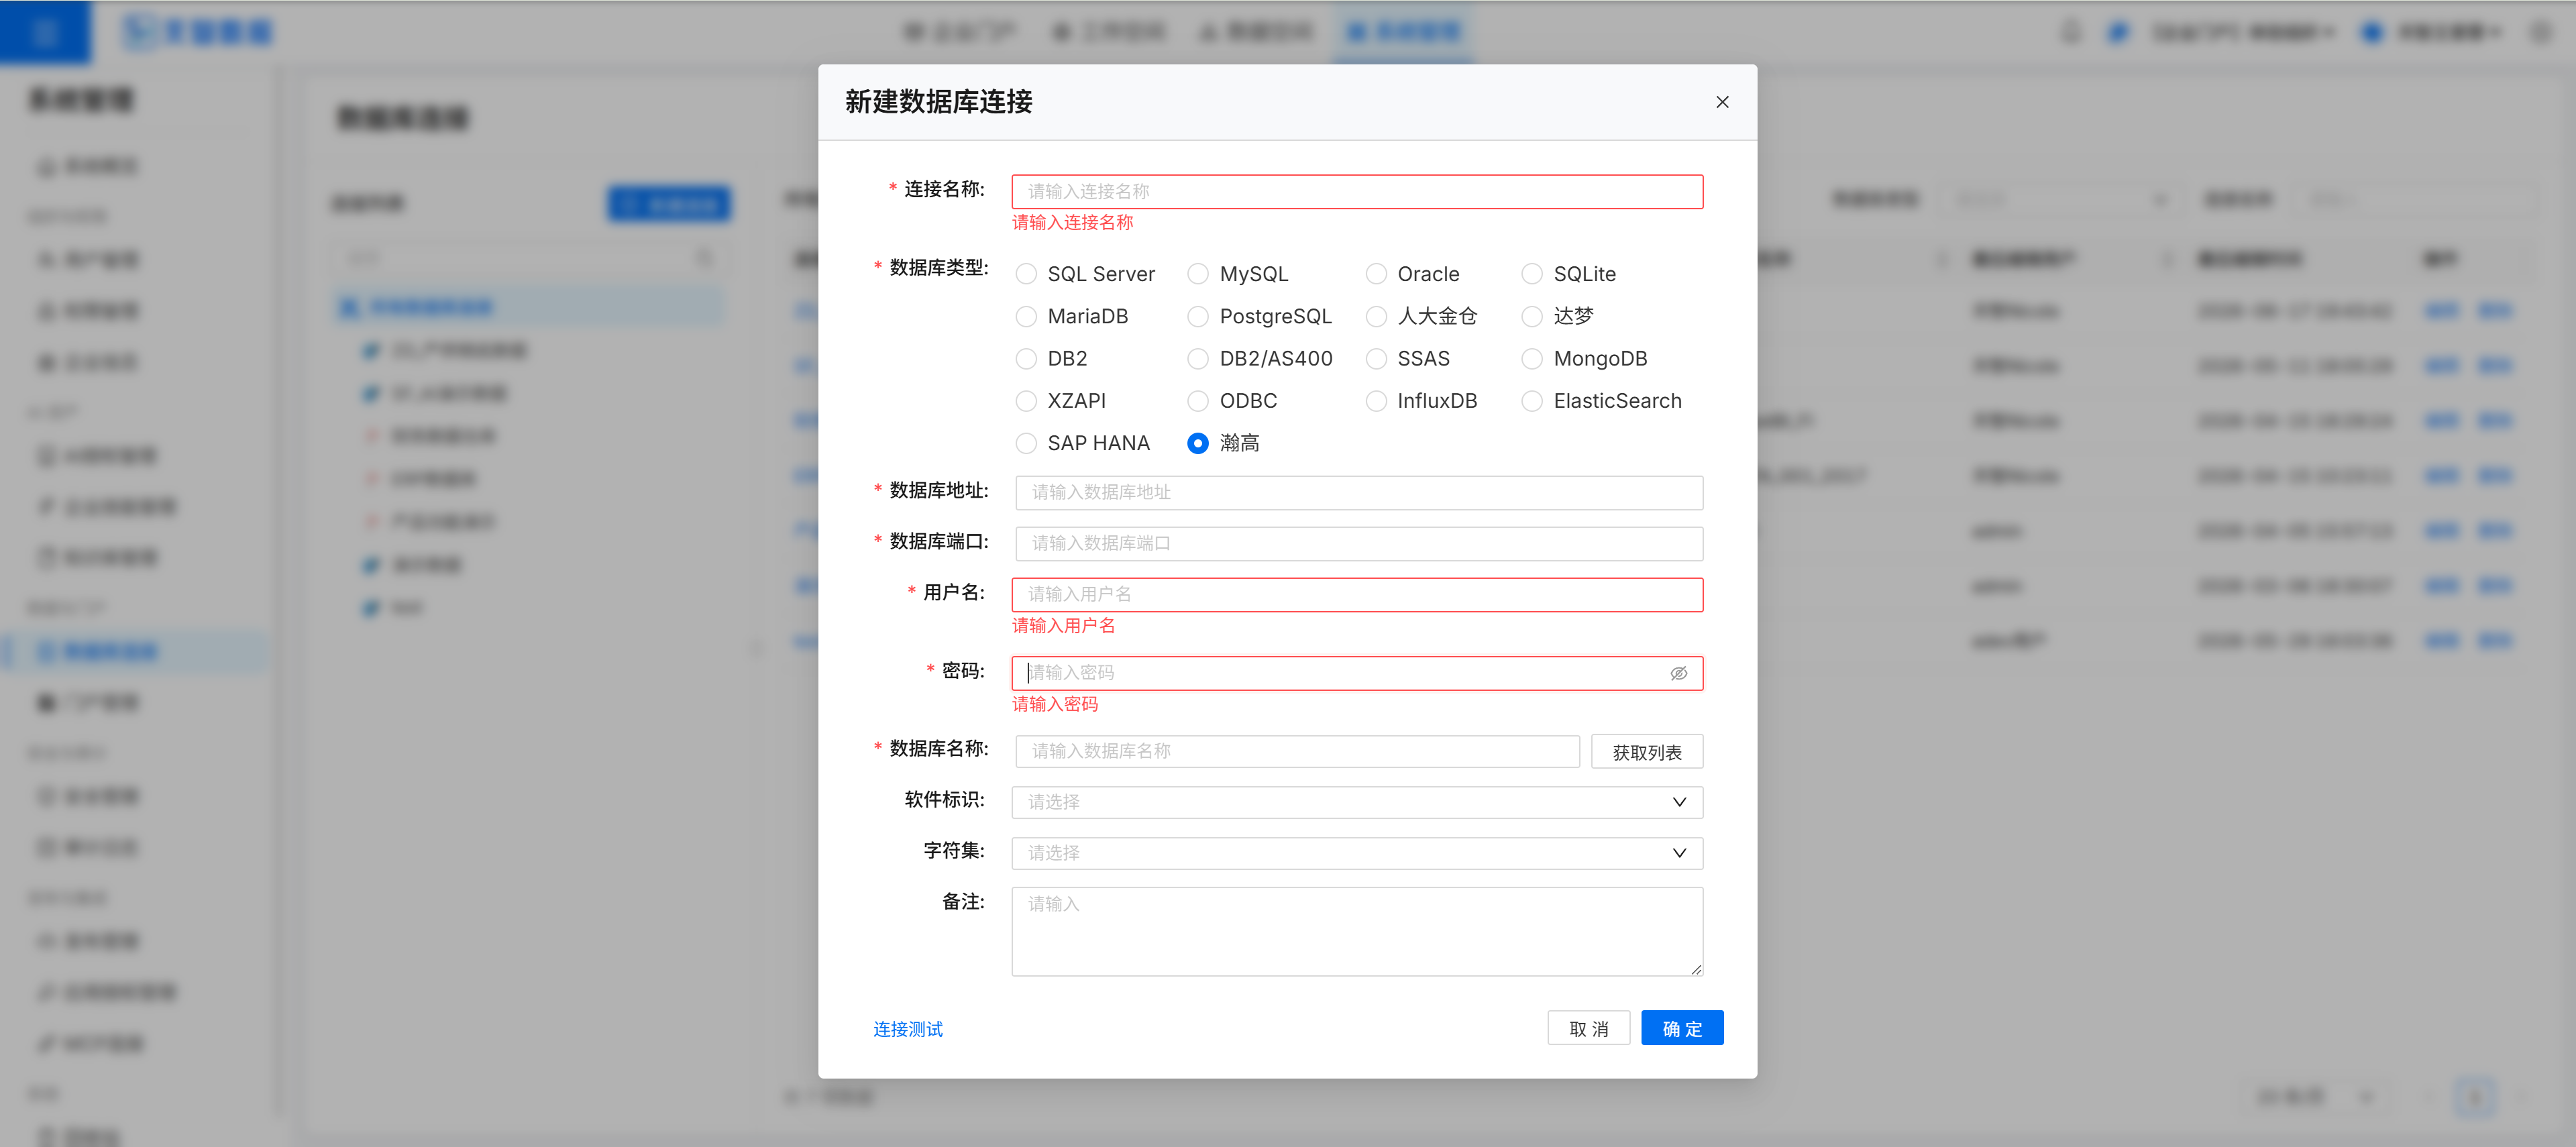Screen dimensions: 2576x1147
Task: Click the 数据库名称 input field
Action: point(1297,751)
